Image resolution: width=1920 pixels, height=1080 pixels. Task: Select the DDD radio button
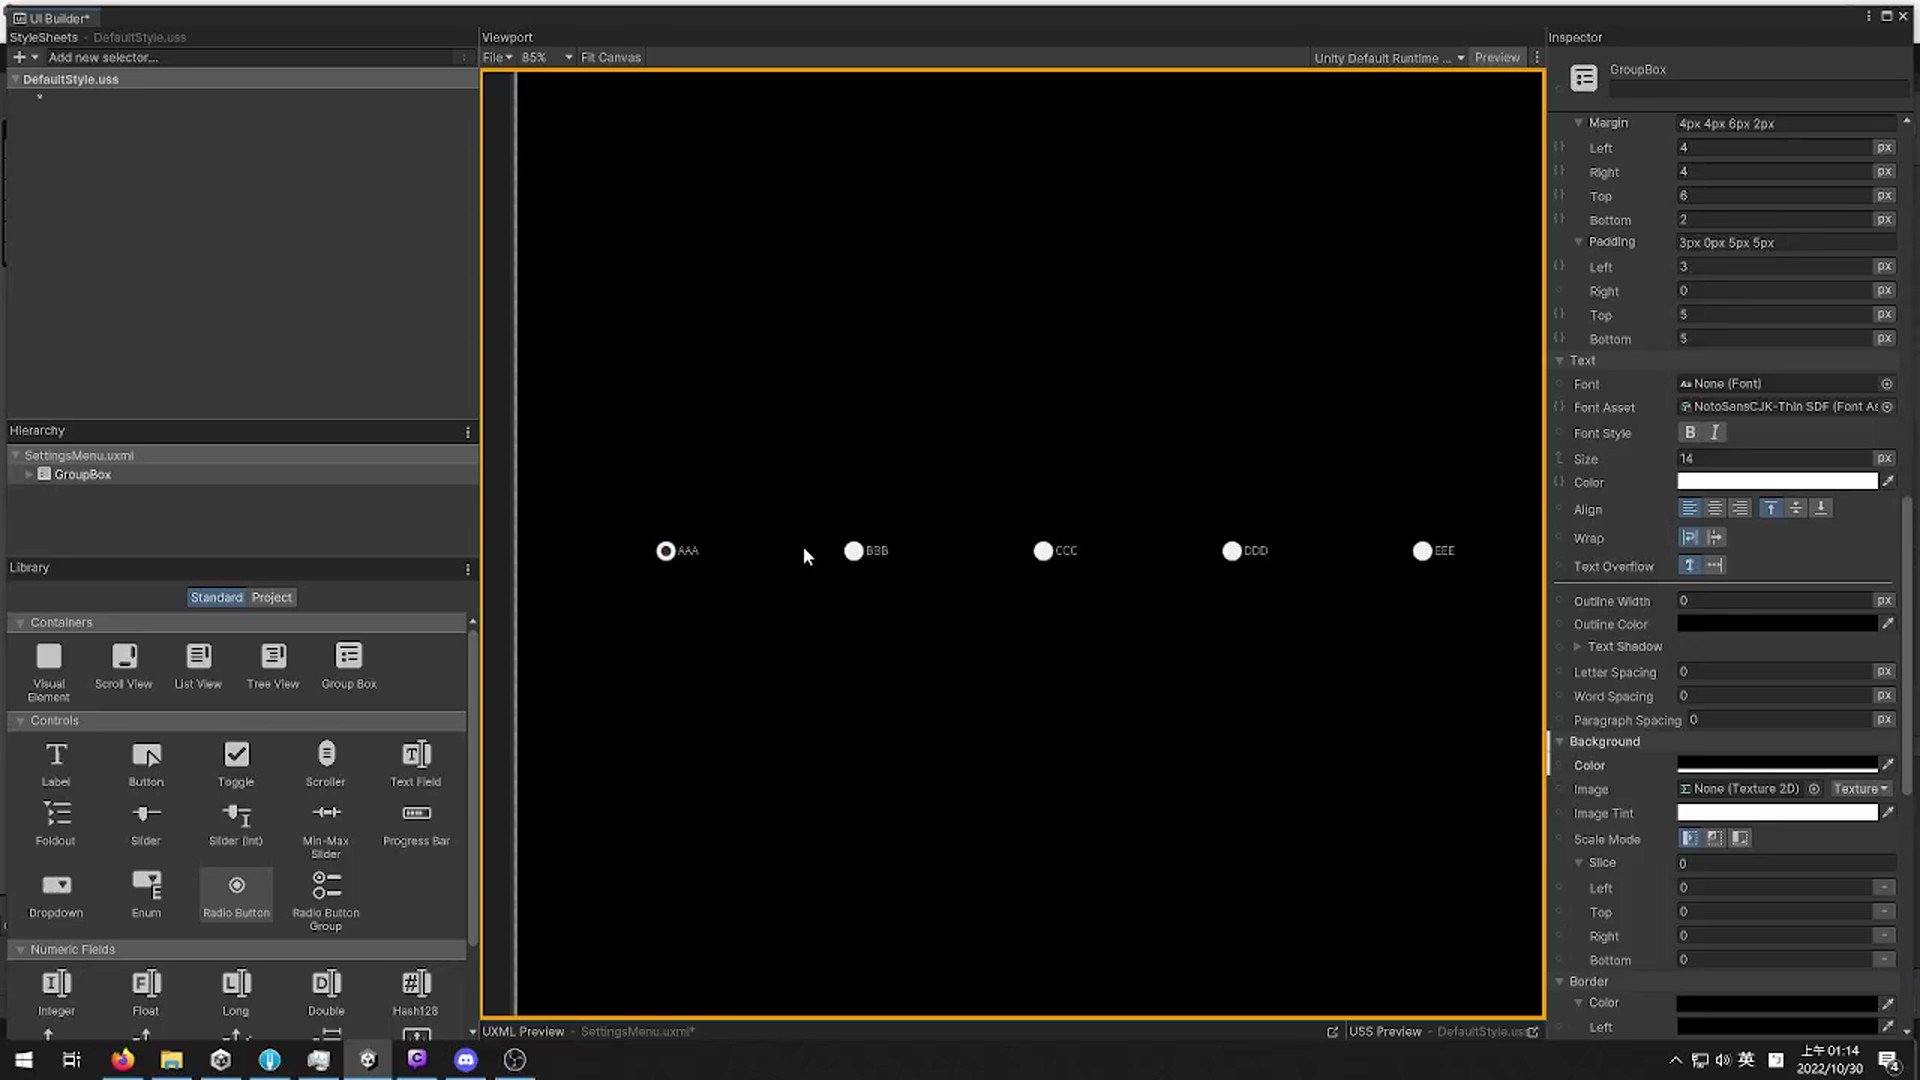[1232, 551]
